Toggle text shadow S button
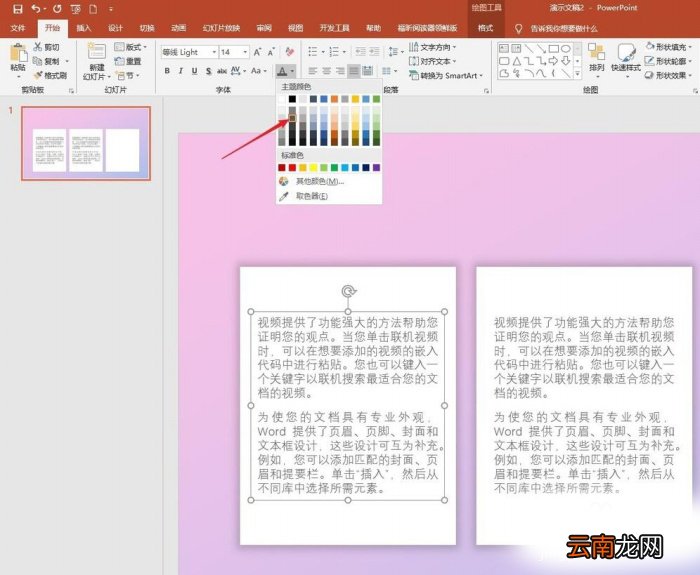 (208, 71)
